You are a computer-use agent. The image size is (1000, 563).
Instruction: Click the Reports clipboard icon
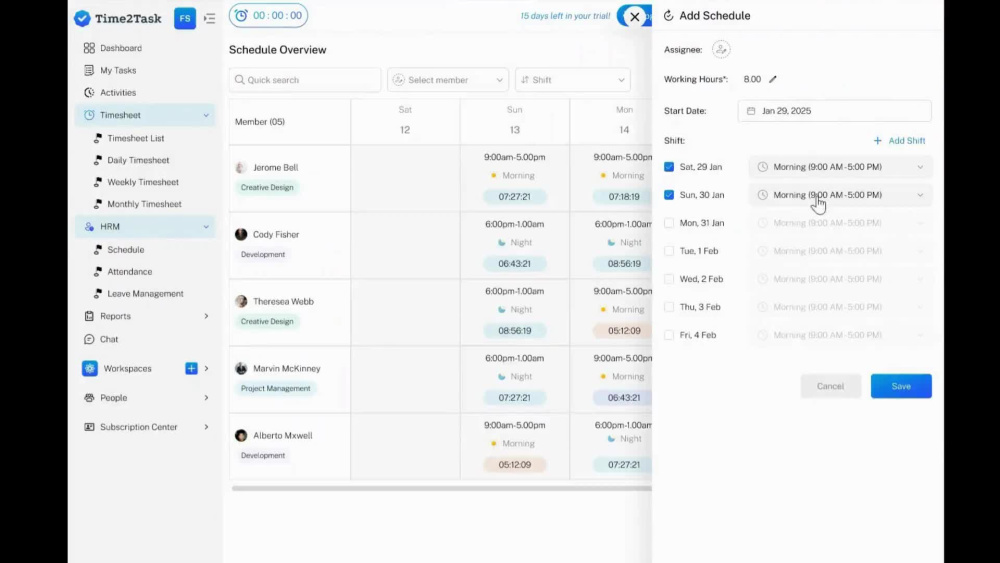pyautogui.click(x=89, y=316)
